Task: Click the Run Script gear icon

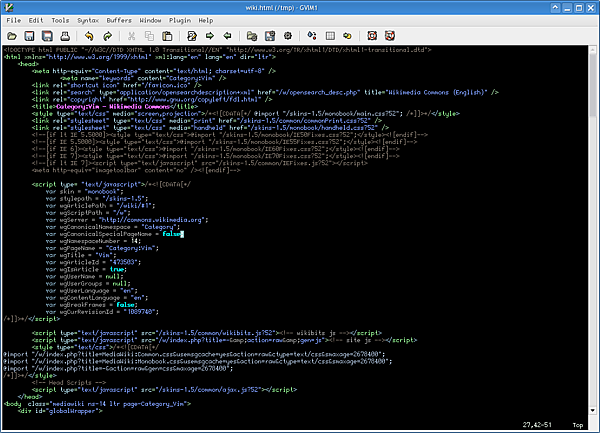Action: click(x=286, y=35)
